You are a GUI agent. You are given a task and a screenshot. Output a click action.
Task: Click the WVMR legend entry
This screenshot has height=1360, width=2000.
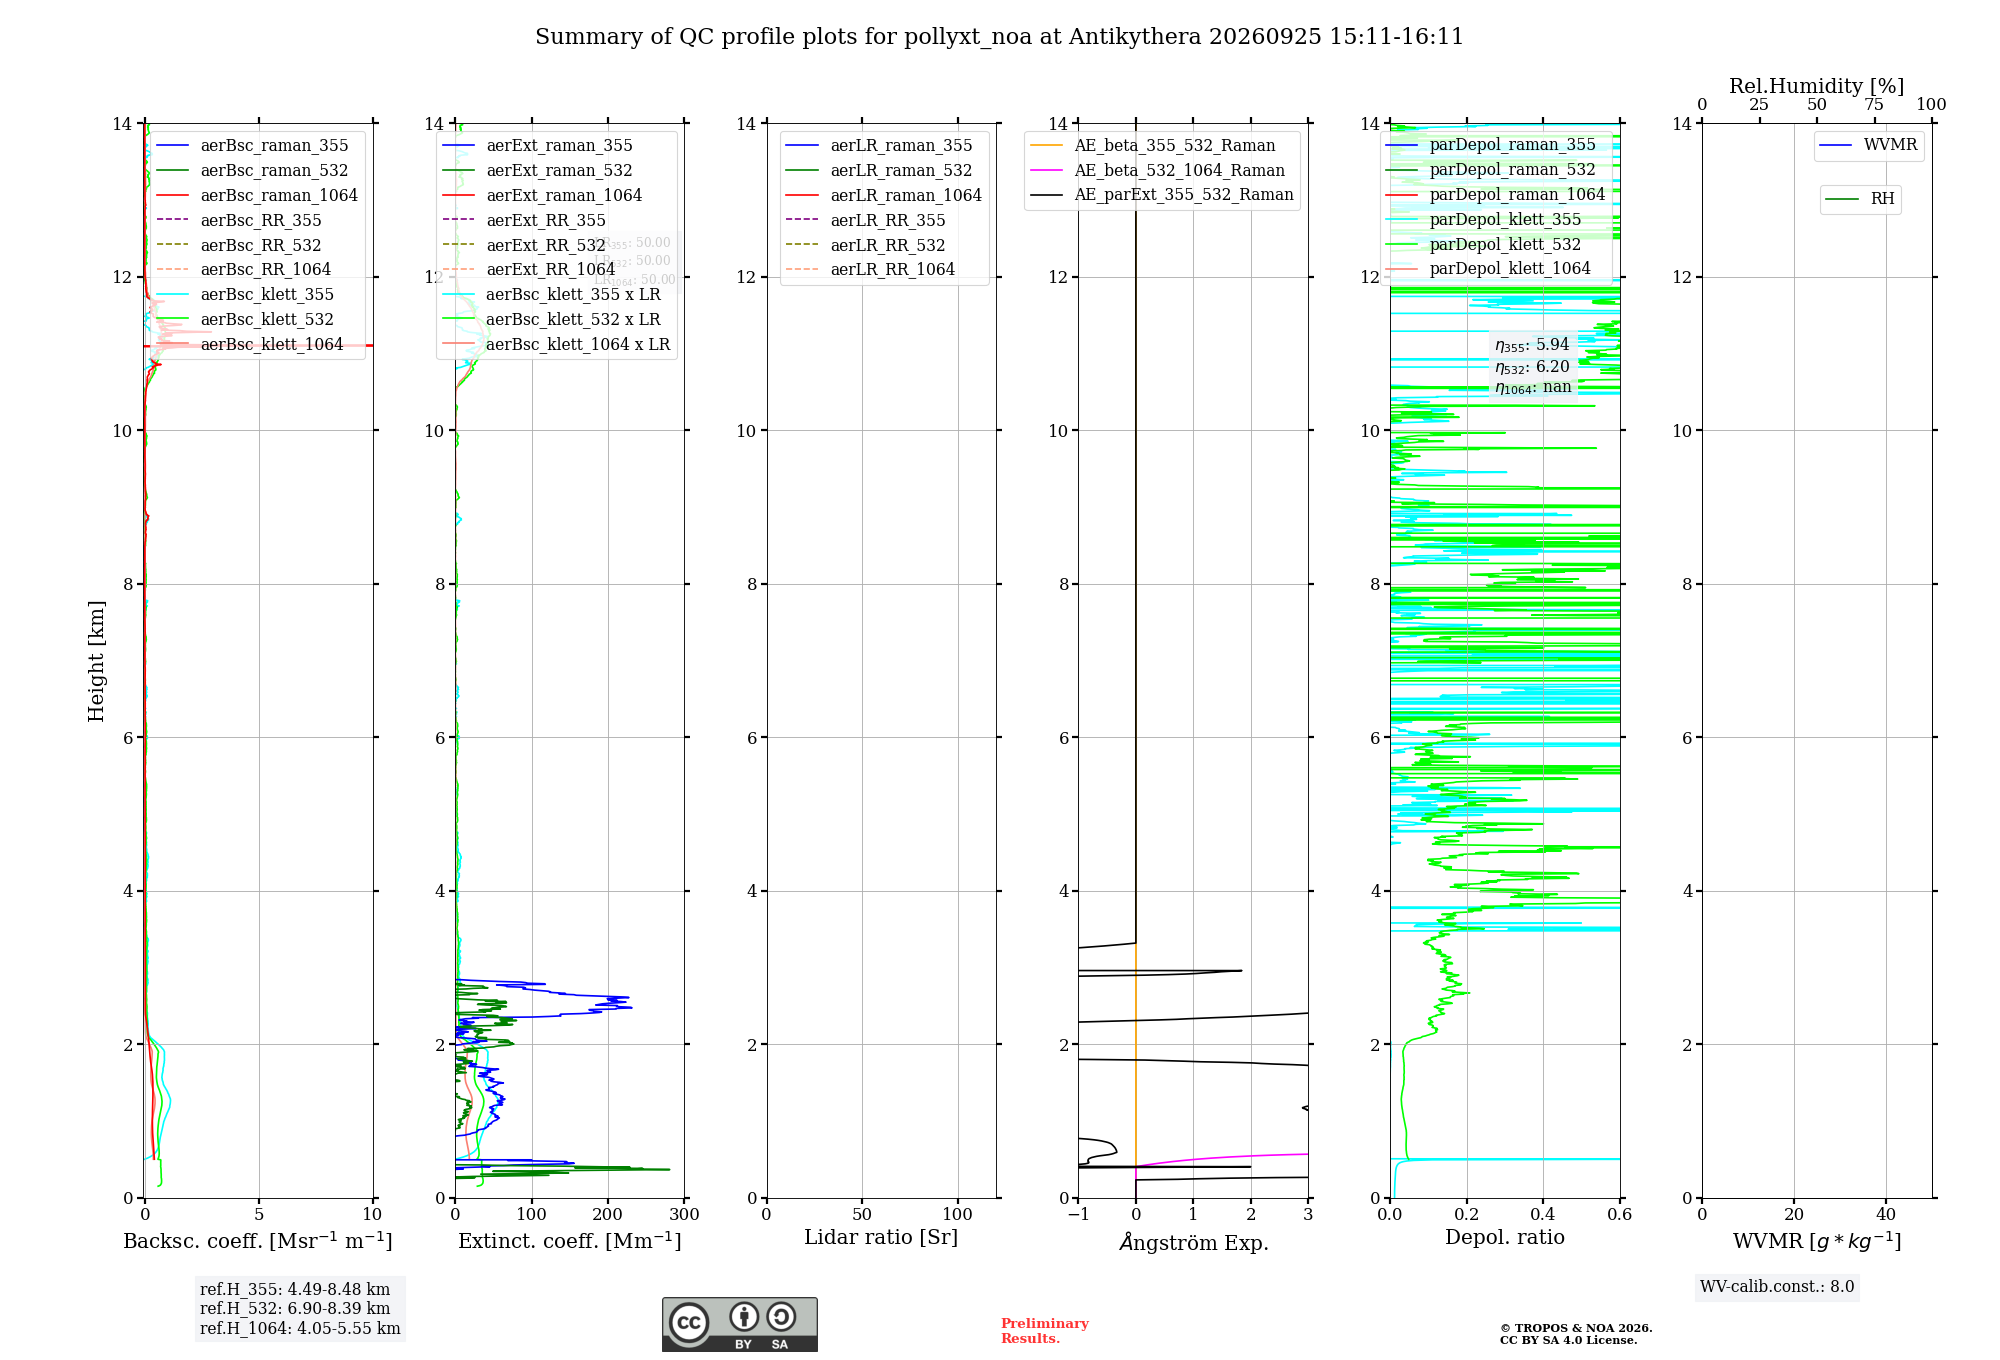tap(1869, 146)
